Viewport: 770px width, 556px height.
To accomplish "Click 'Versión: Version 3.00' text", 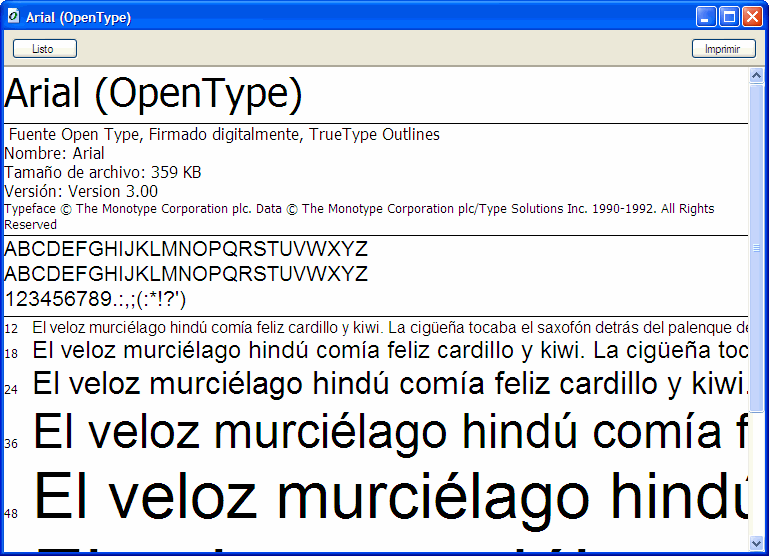I will pyautogui.click(x=81, y=191).
